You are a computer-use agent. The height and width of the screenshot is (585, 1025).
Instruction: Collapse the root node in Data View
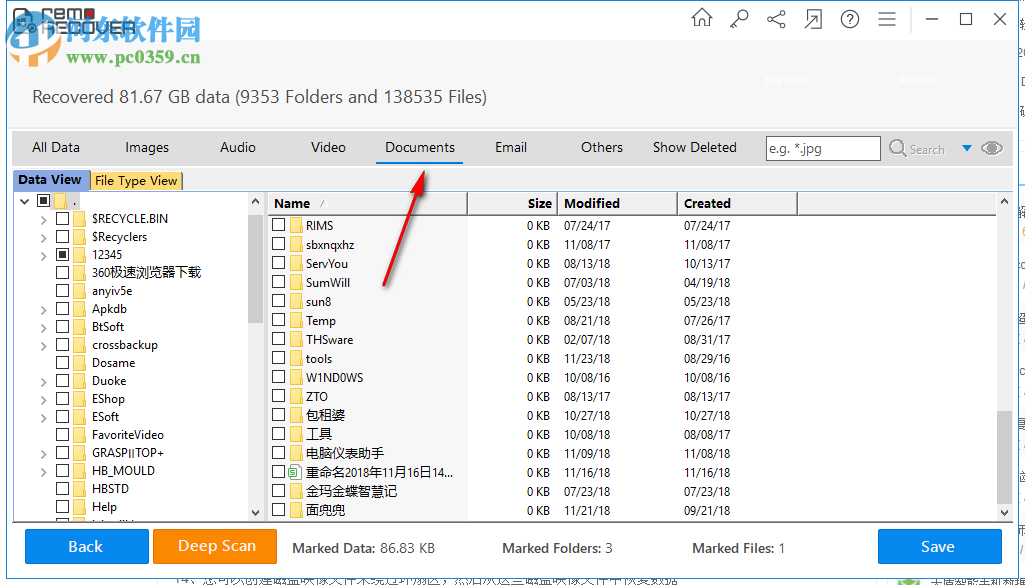pyautogui.click(x=22, y=199)
